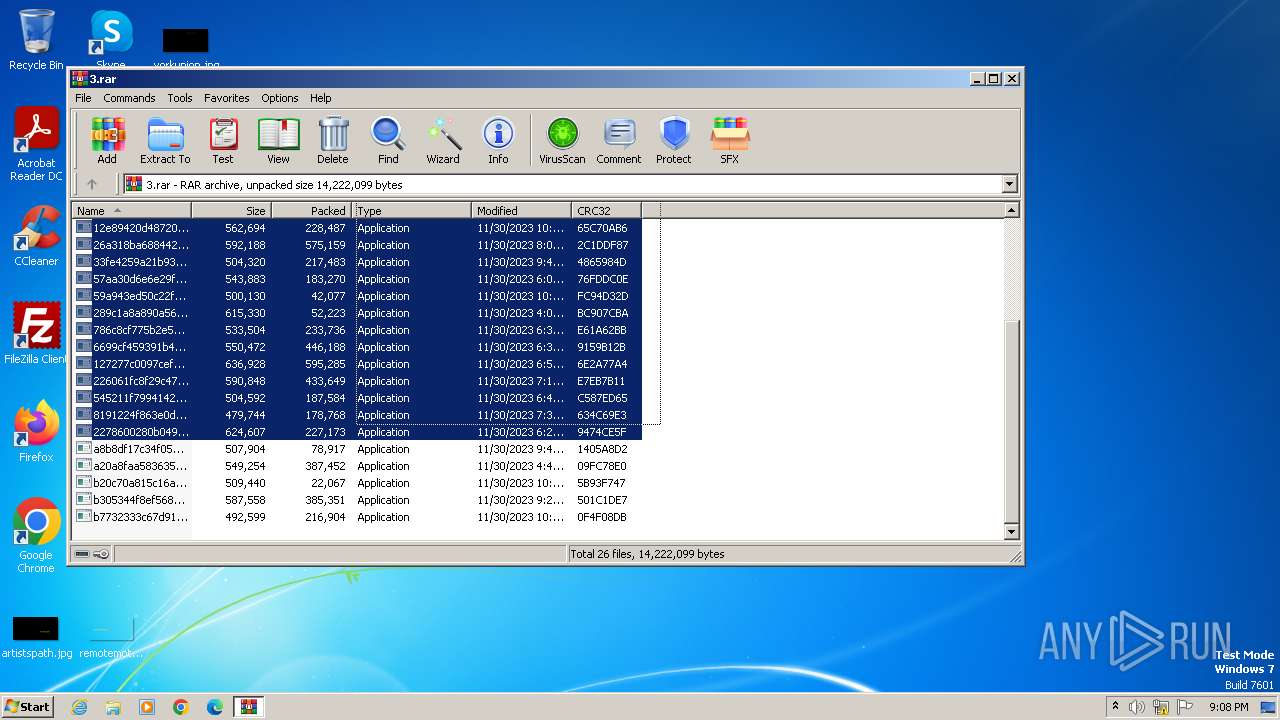Image resolution: width=1280 pixels, height=720 pixels.
Task: Sort files by CRC32 column
Action: point(607,210)
